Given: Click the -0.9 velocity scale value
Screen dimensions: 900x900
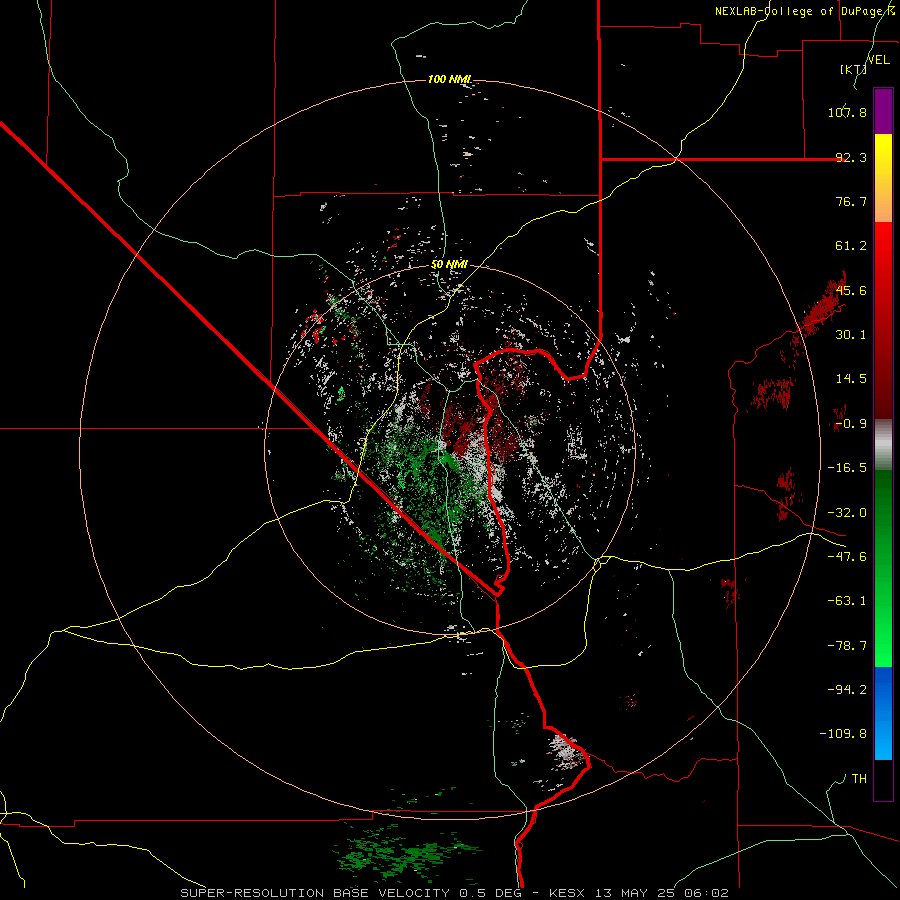Looking at the screenshot, I should coord(851,424).
